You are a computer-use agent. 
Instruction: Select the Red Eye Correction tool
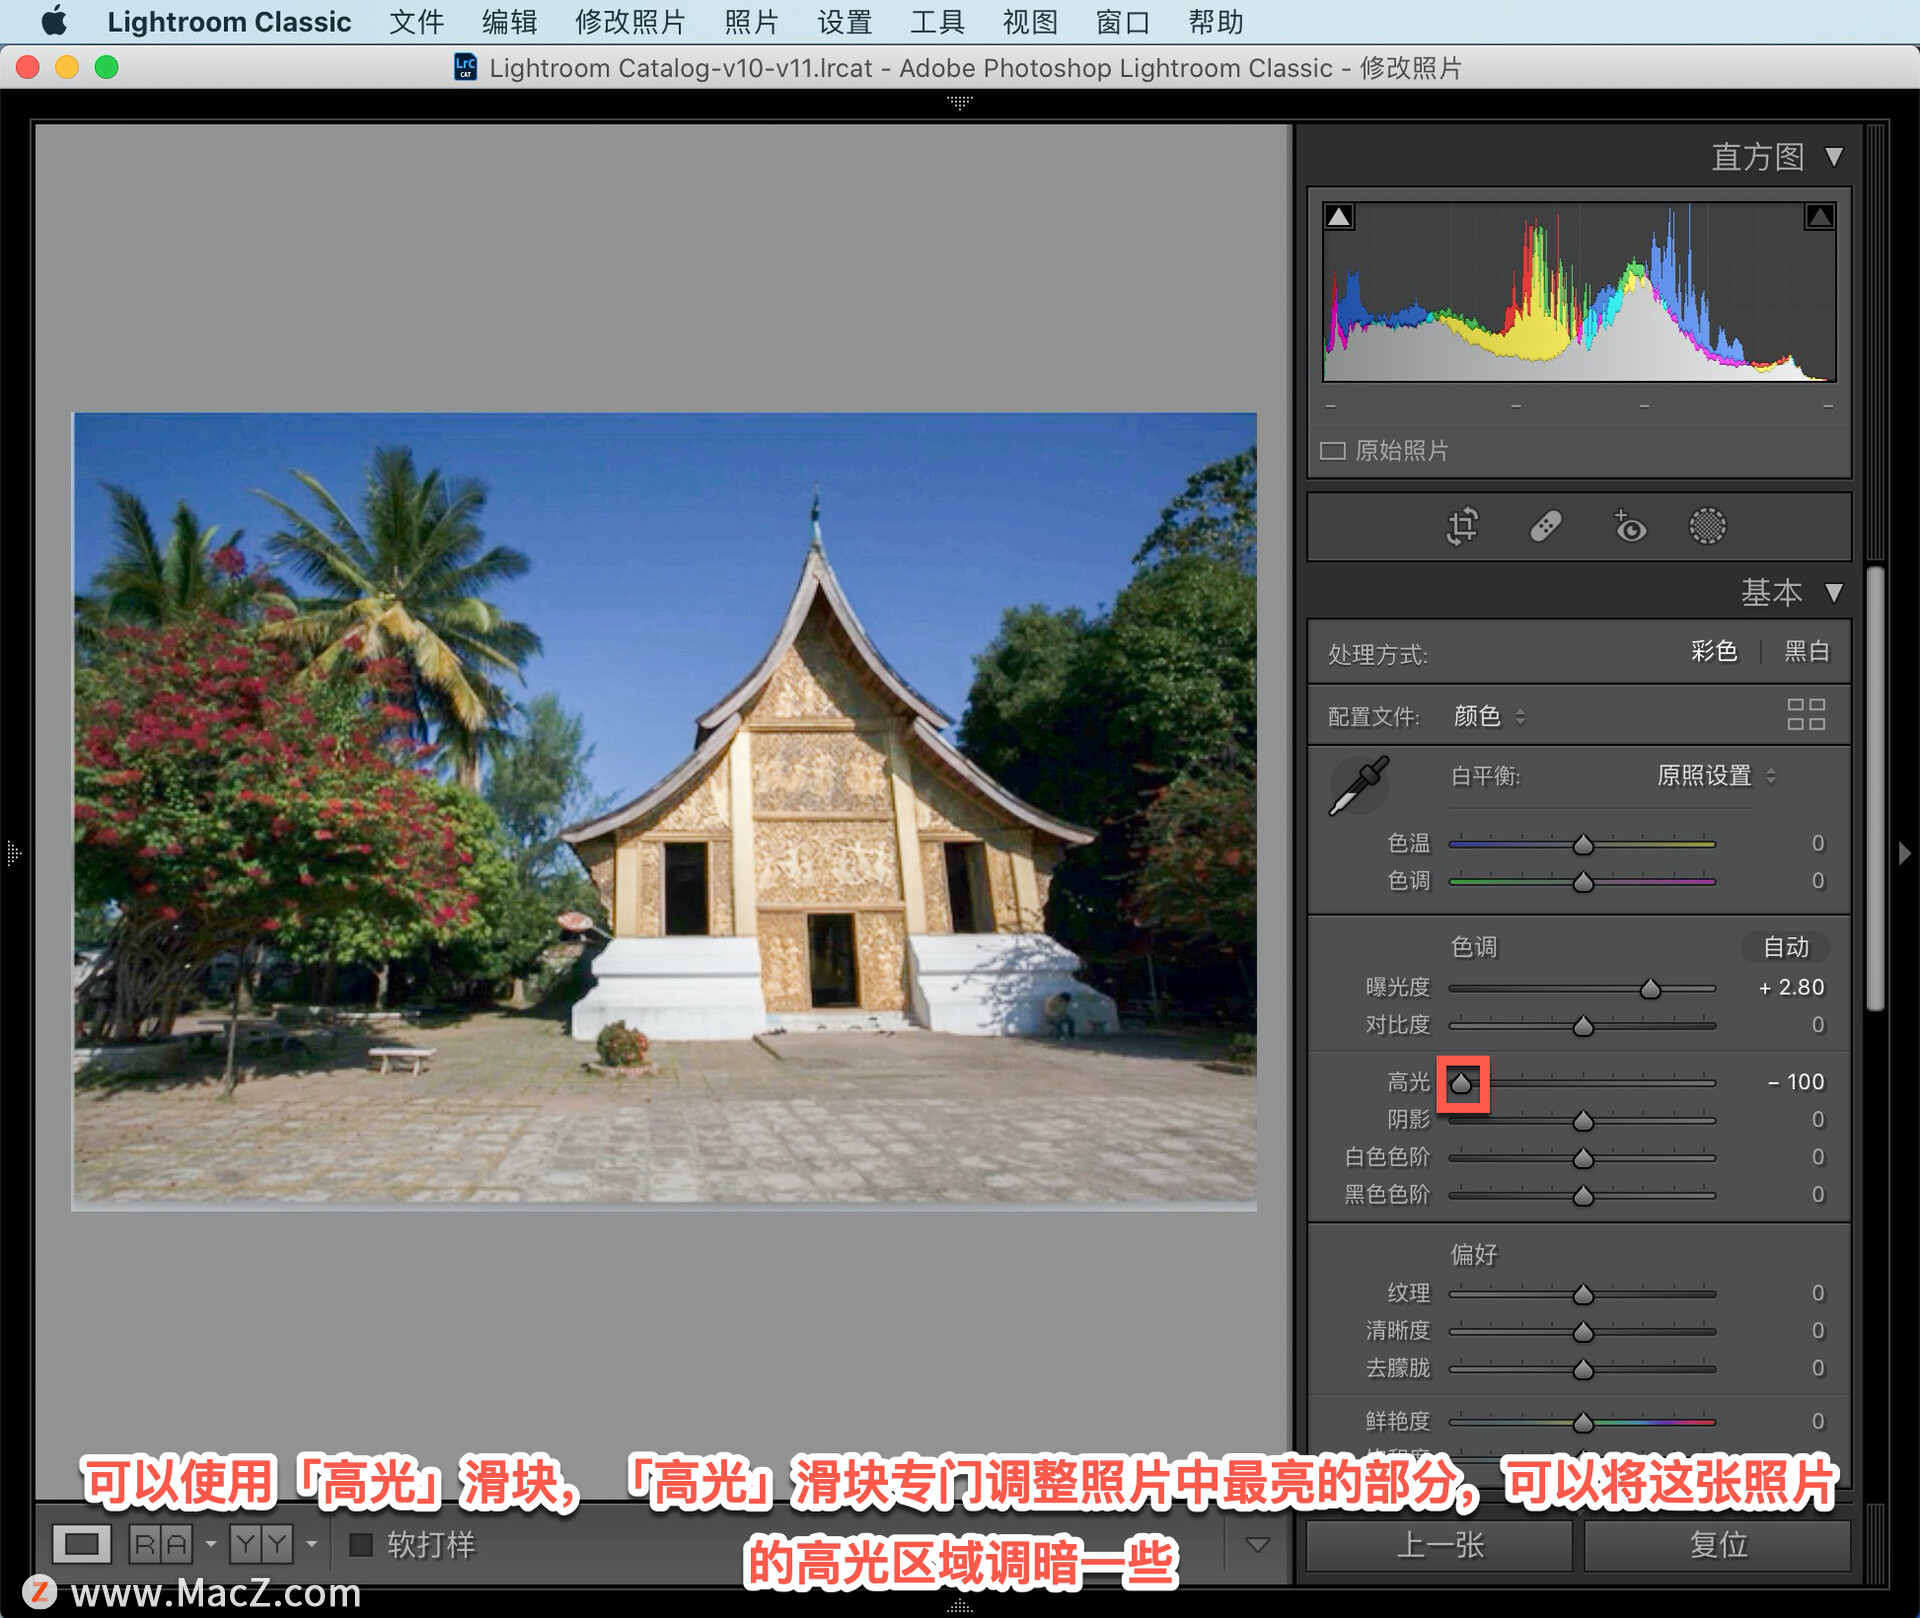1629,526
